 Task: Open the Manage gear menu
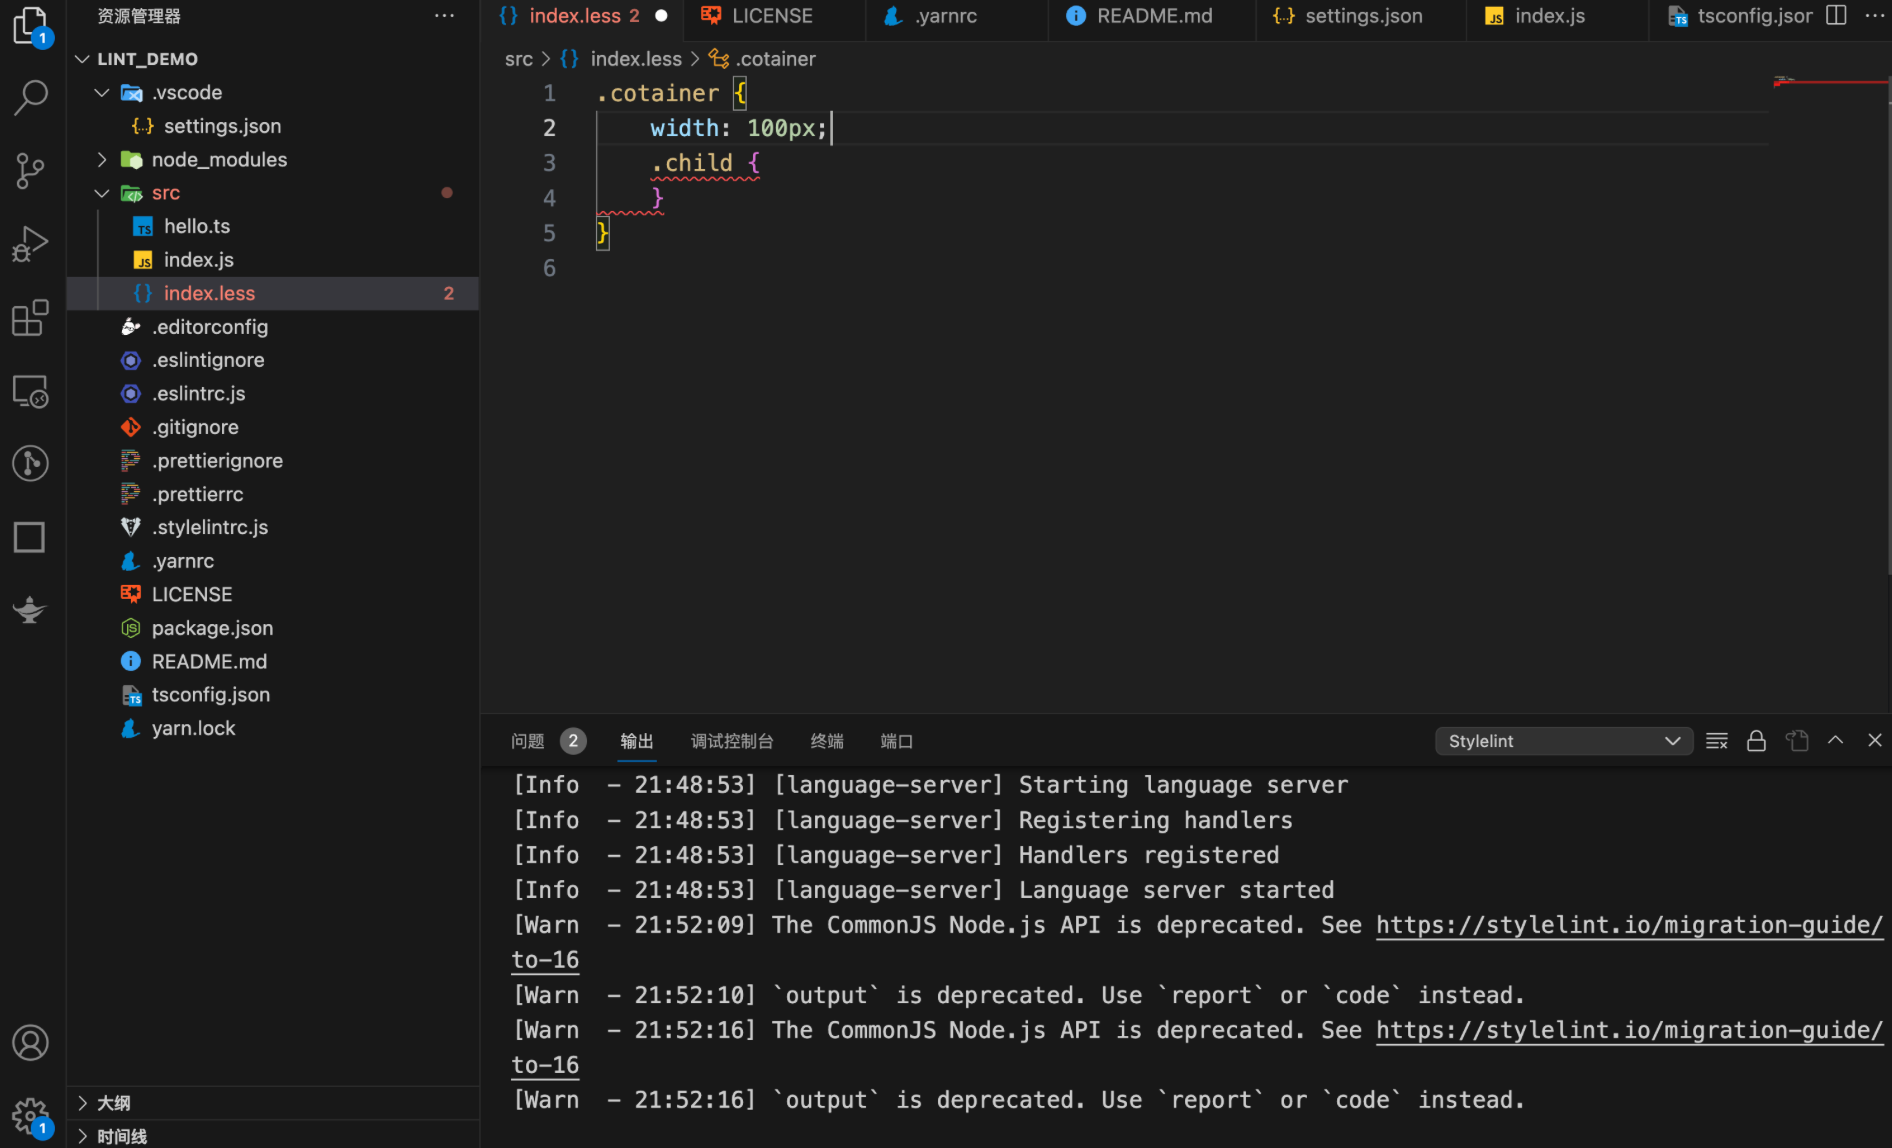coord(30,1115)
